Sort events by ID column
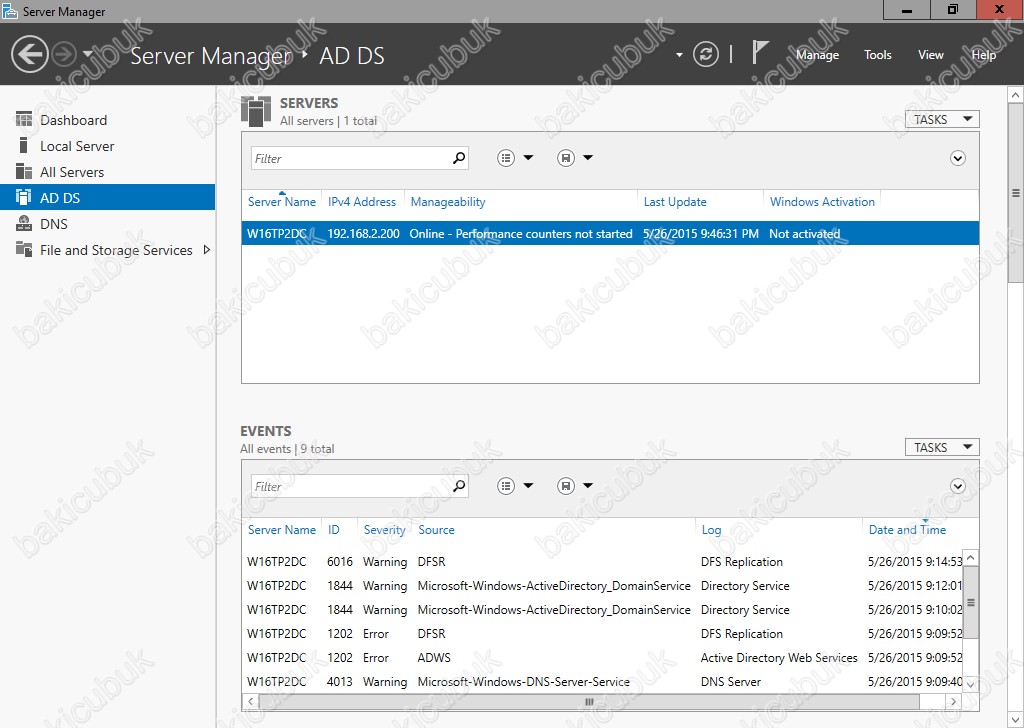 [x=334, y=530]
